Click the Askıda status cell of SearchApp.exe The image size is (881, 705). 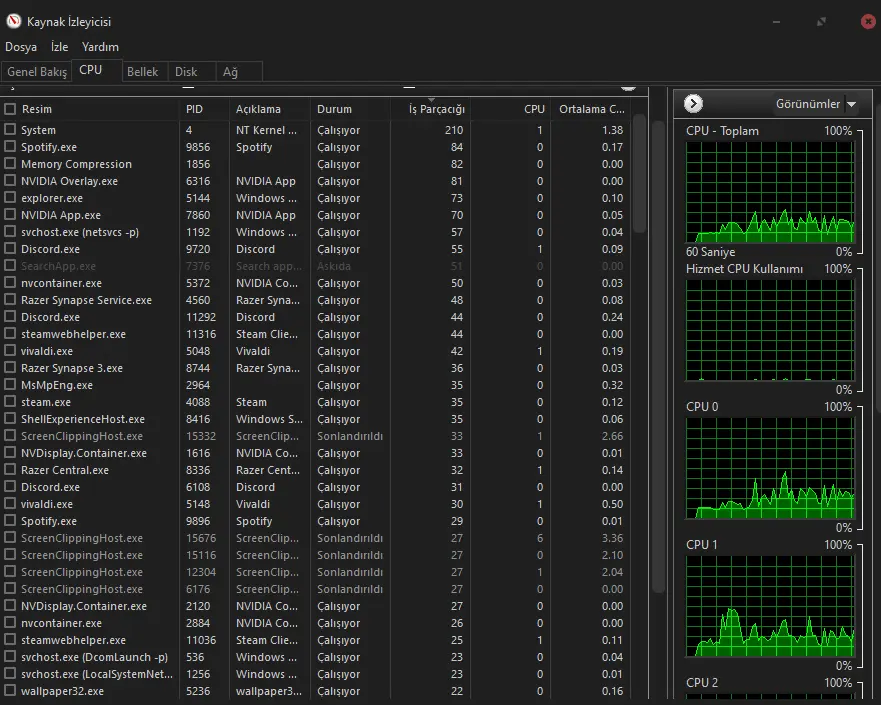coord(334,266)
